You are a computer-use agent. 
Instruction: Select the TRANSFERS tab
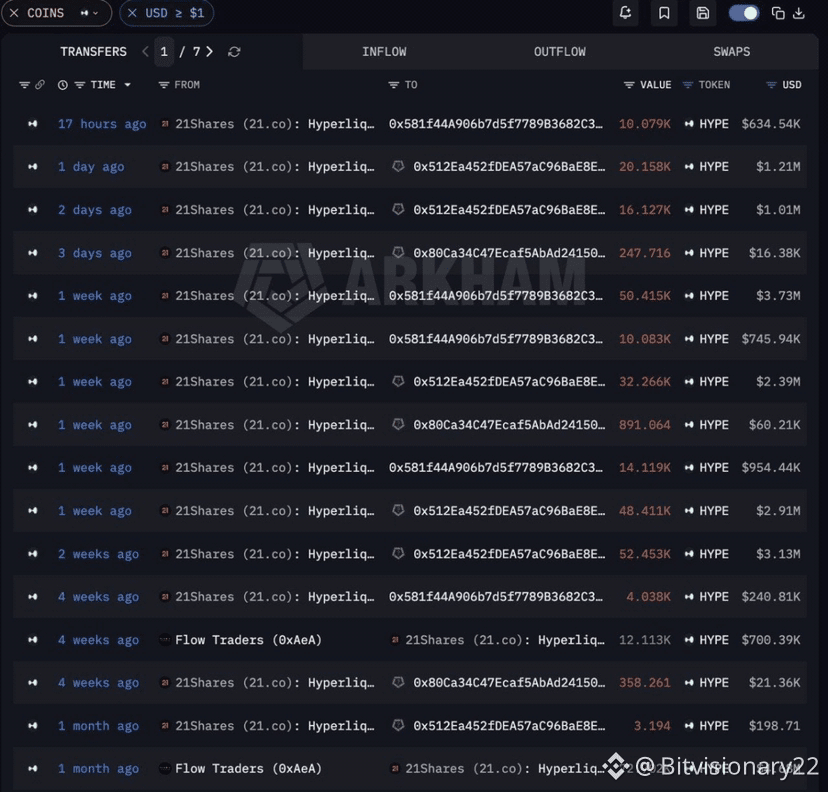(93, 52)
